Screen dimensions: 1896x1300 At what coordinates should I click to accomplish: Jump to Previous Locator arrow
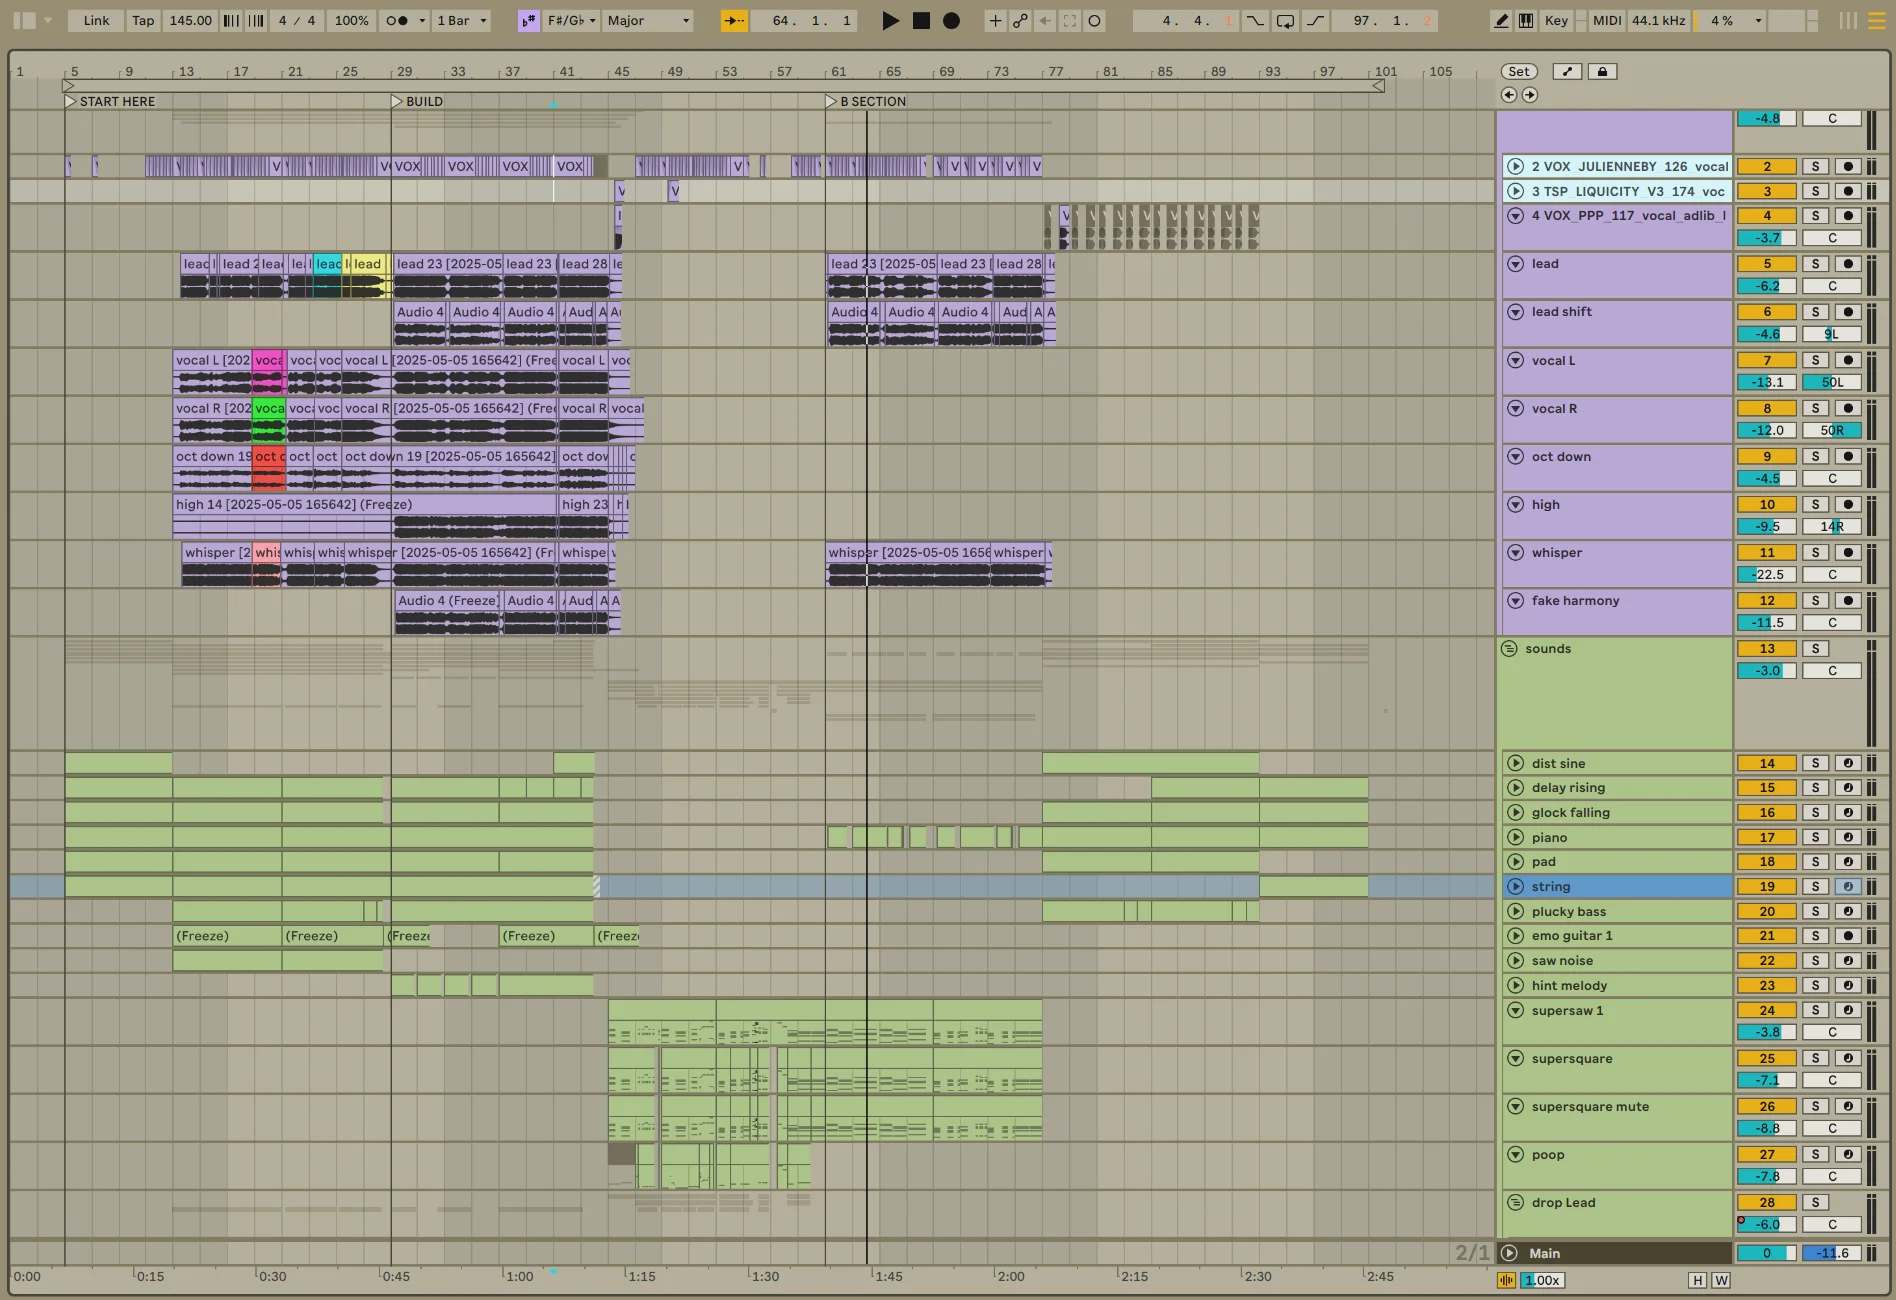tap(1509, 95)
